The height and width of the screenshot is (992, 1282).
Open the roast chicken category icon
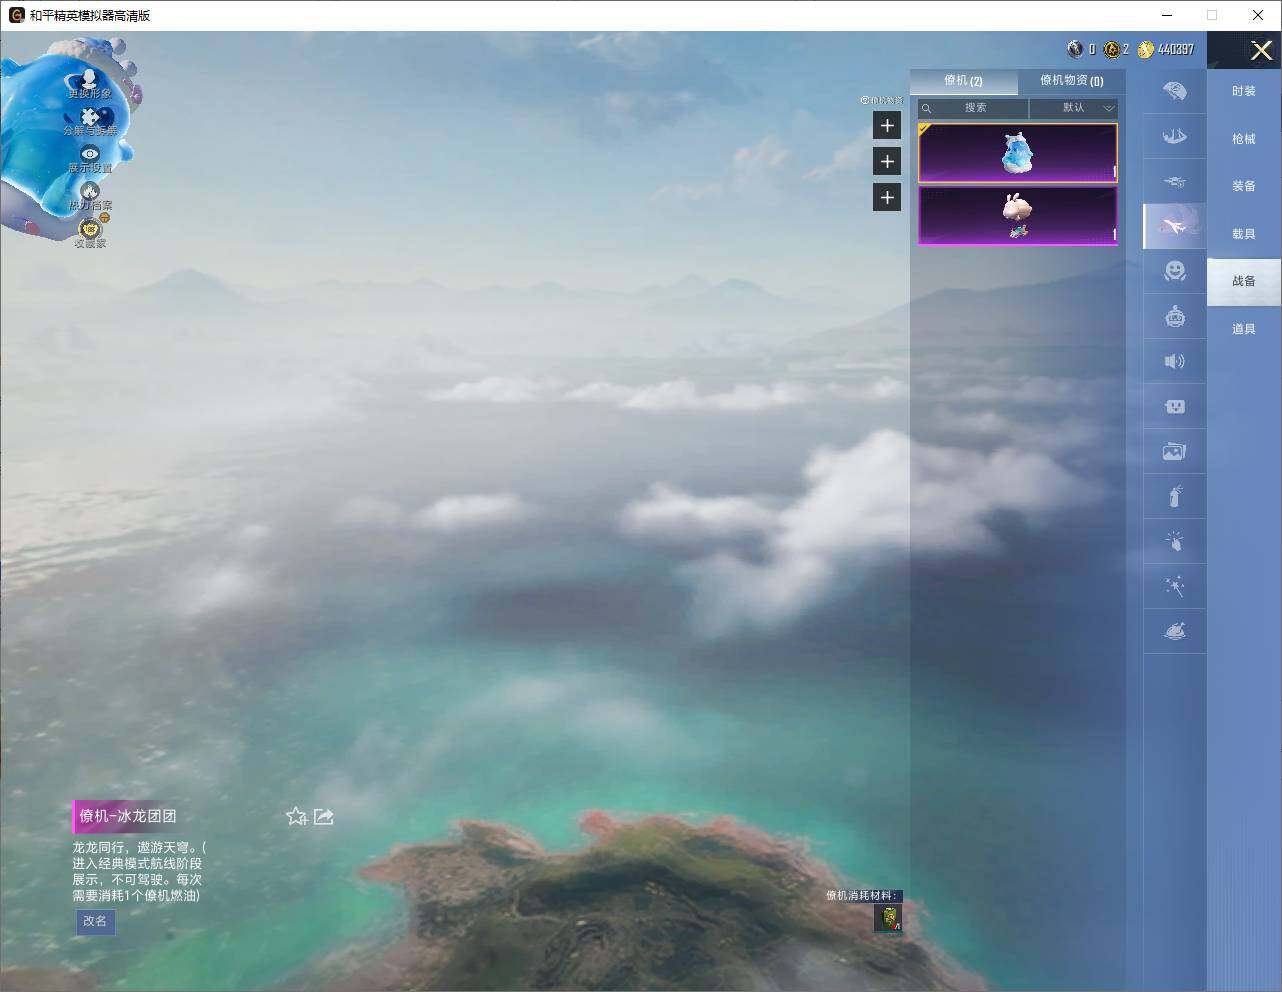[1175, 631]
